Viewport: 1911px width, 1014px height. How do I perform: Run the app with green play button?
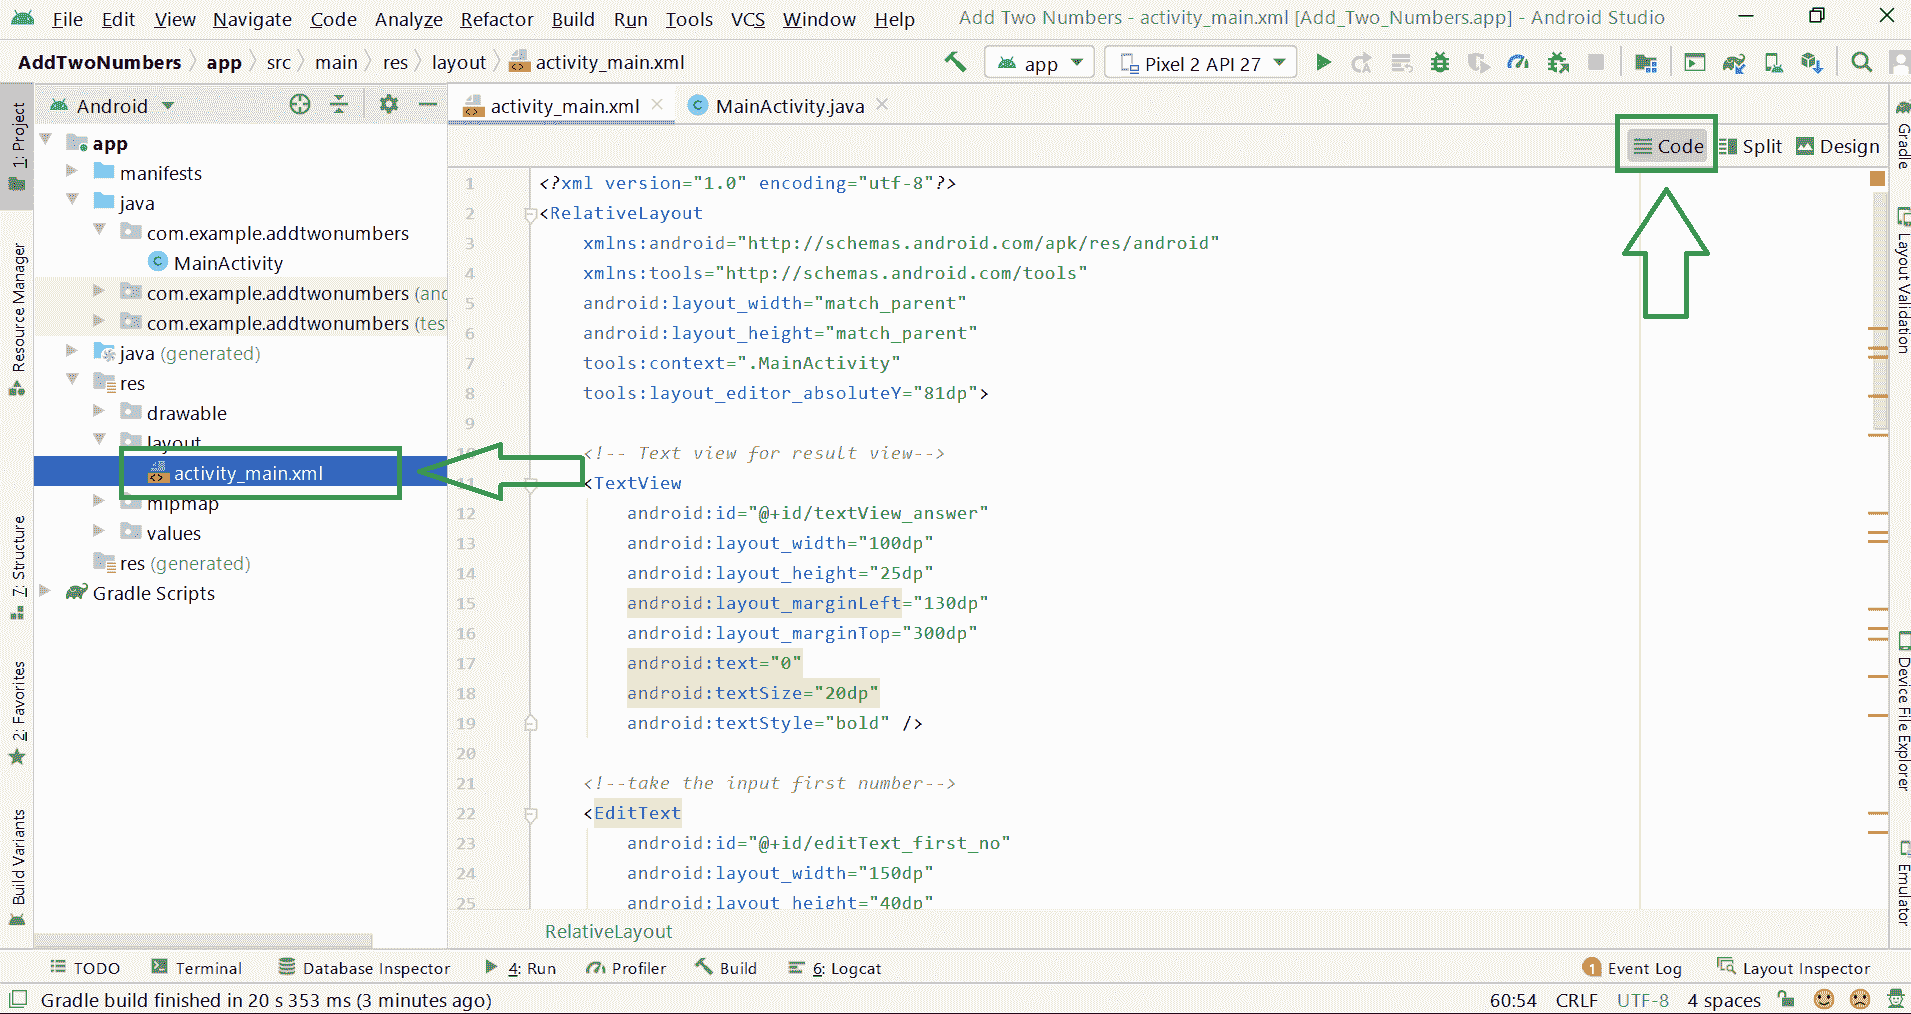pyautogui.click(x=1323, y=63)
